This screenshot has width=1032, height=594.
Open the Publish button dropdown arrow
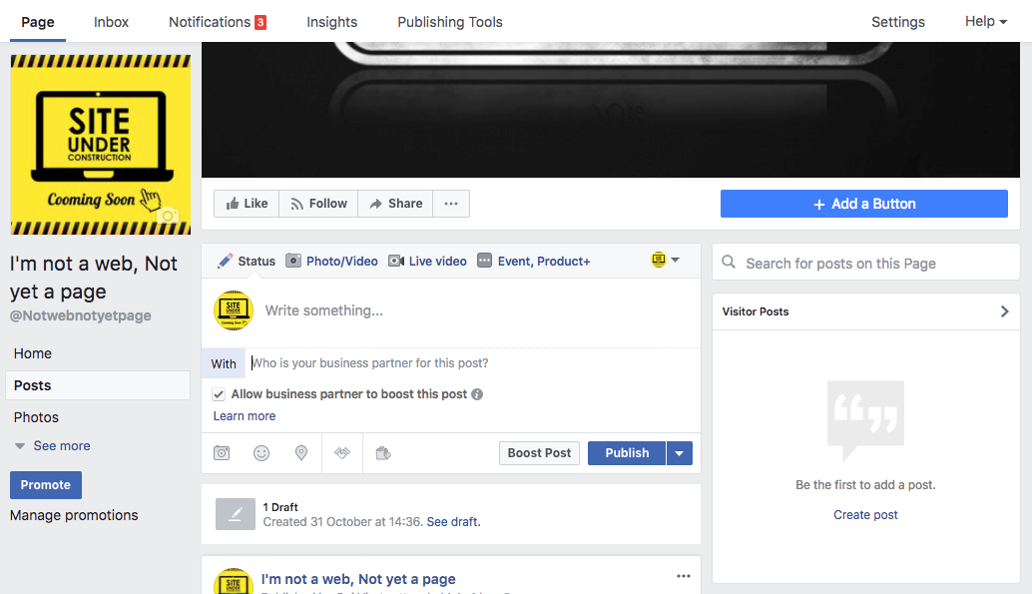[679, 453]
